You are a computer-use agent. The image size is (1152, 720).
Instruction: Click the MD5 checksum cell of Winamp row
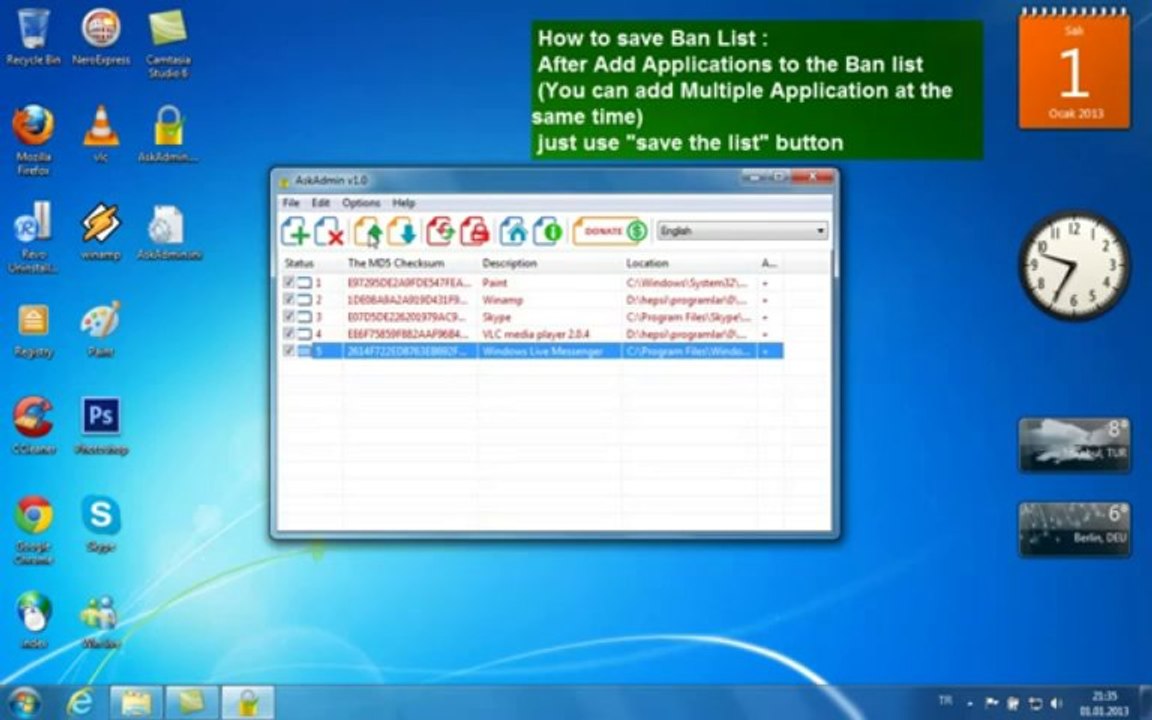pyautogui.click(x=407, y=300)
